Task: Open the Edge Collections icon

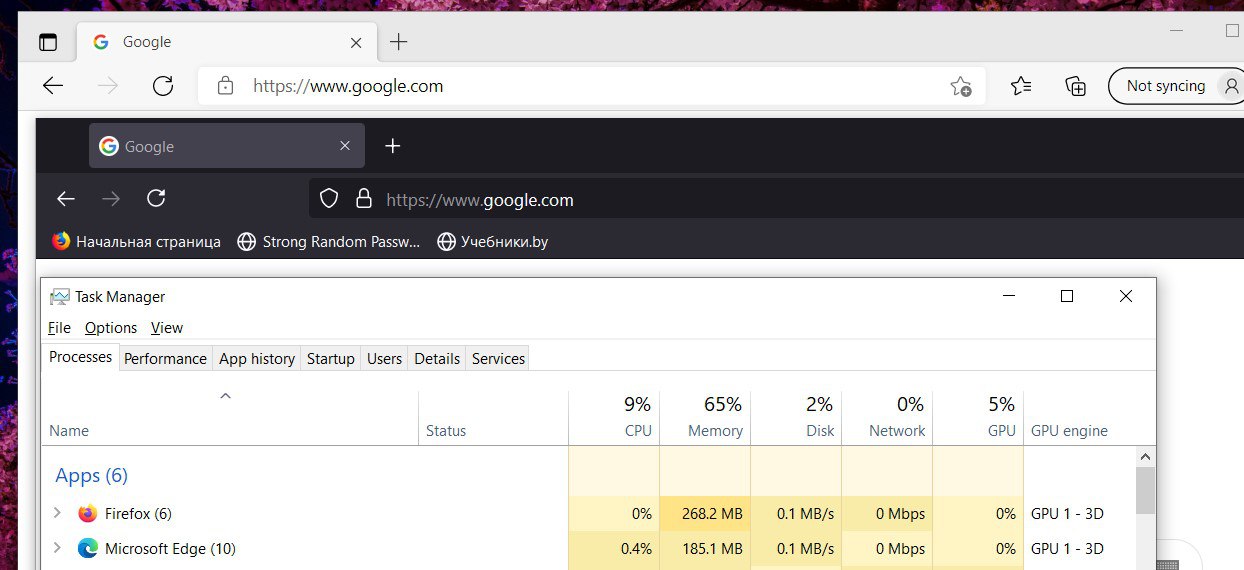Action: coord(1076,86)
